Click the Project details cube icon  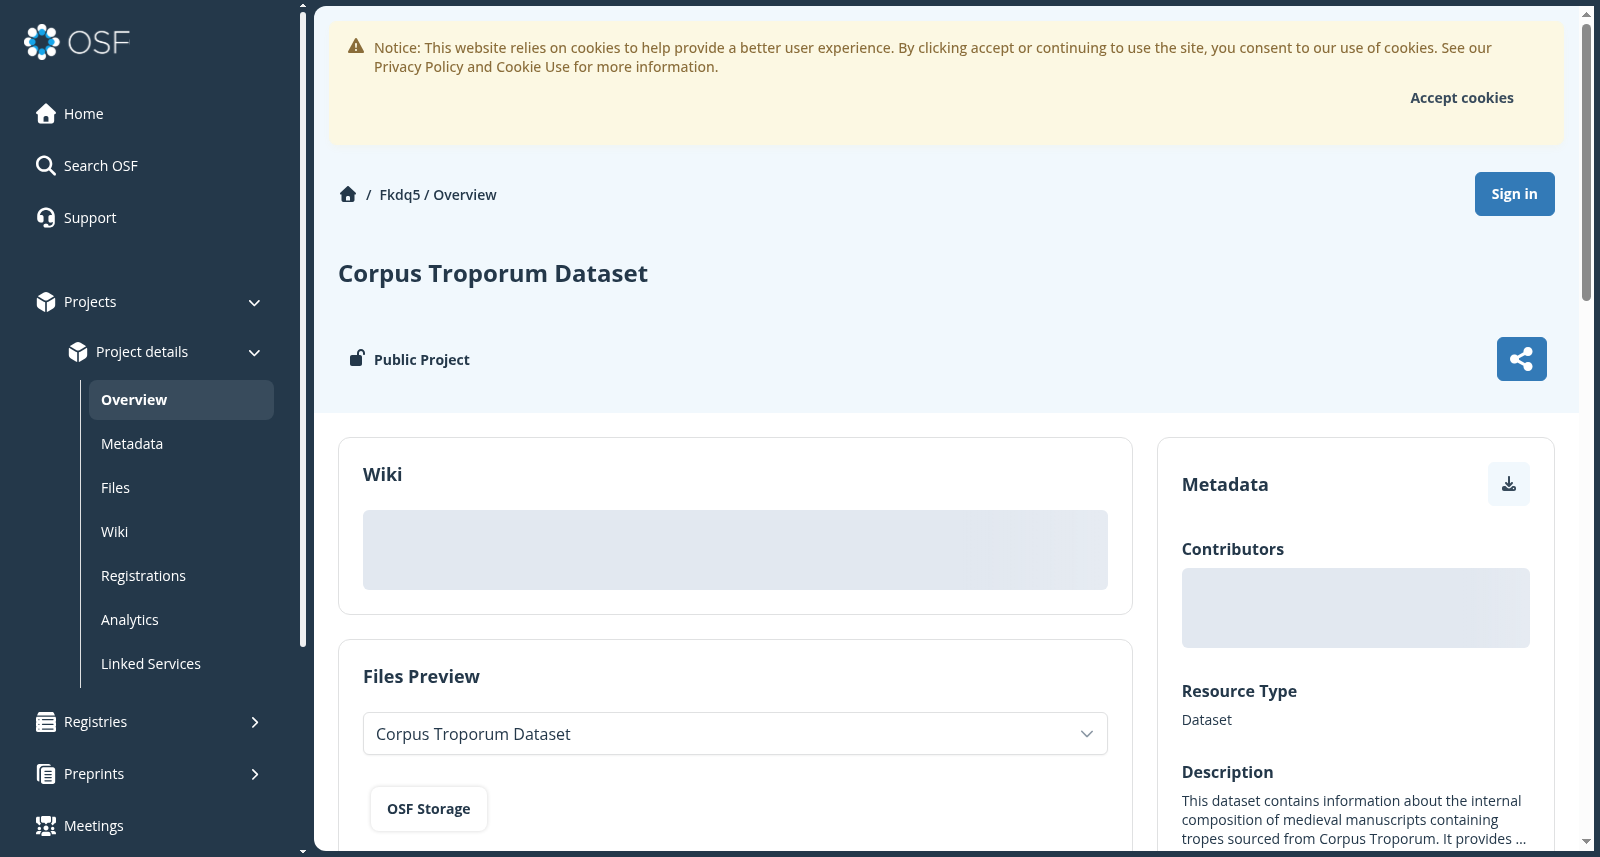coord(78,352)
